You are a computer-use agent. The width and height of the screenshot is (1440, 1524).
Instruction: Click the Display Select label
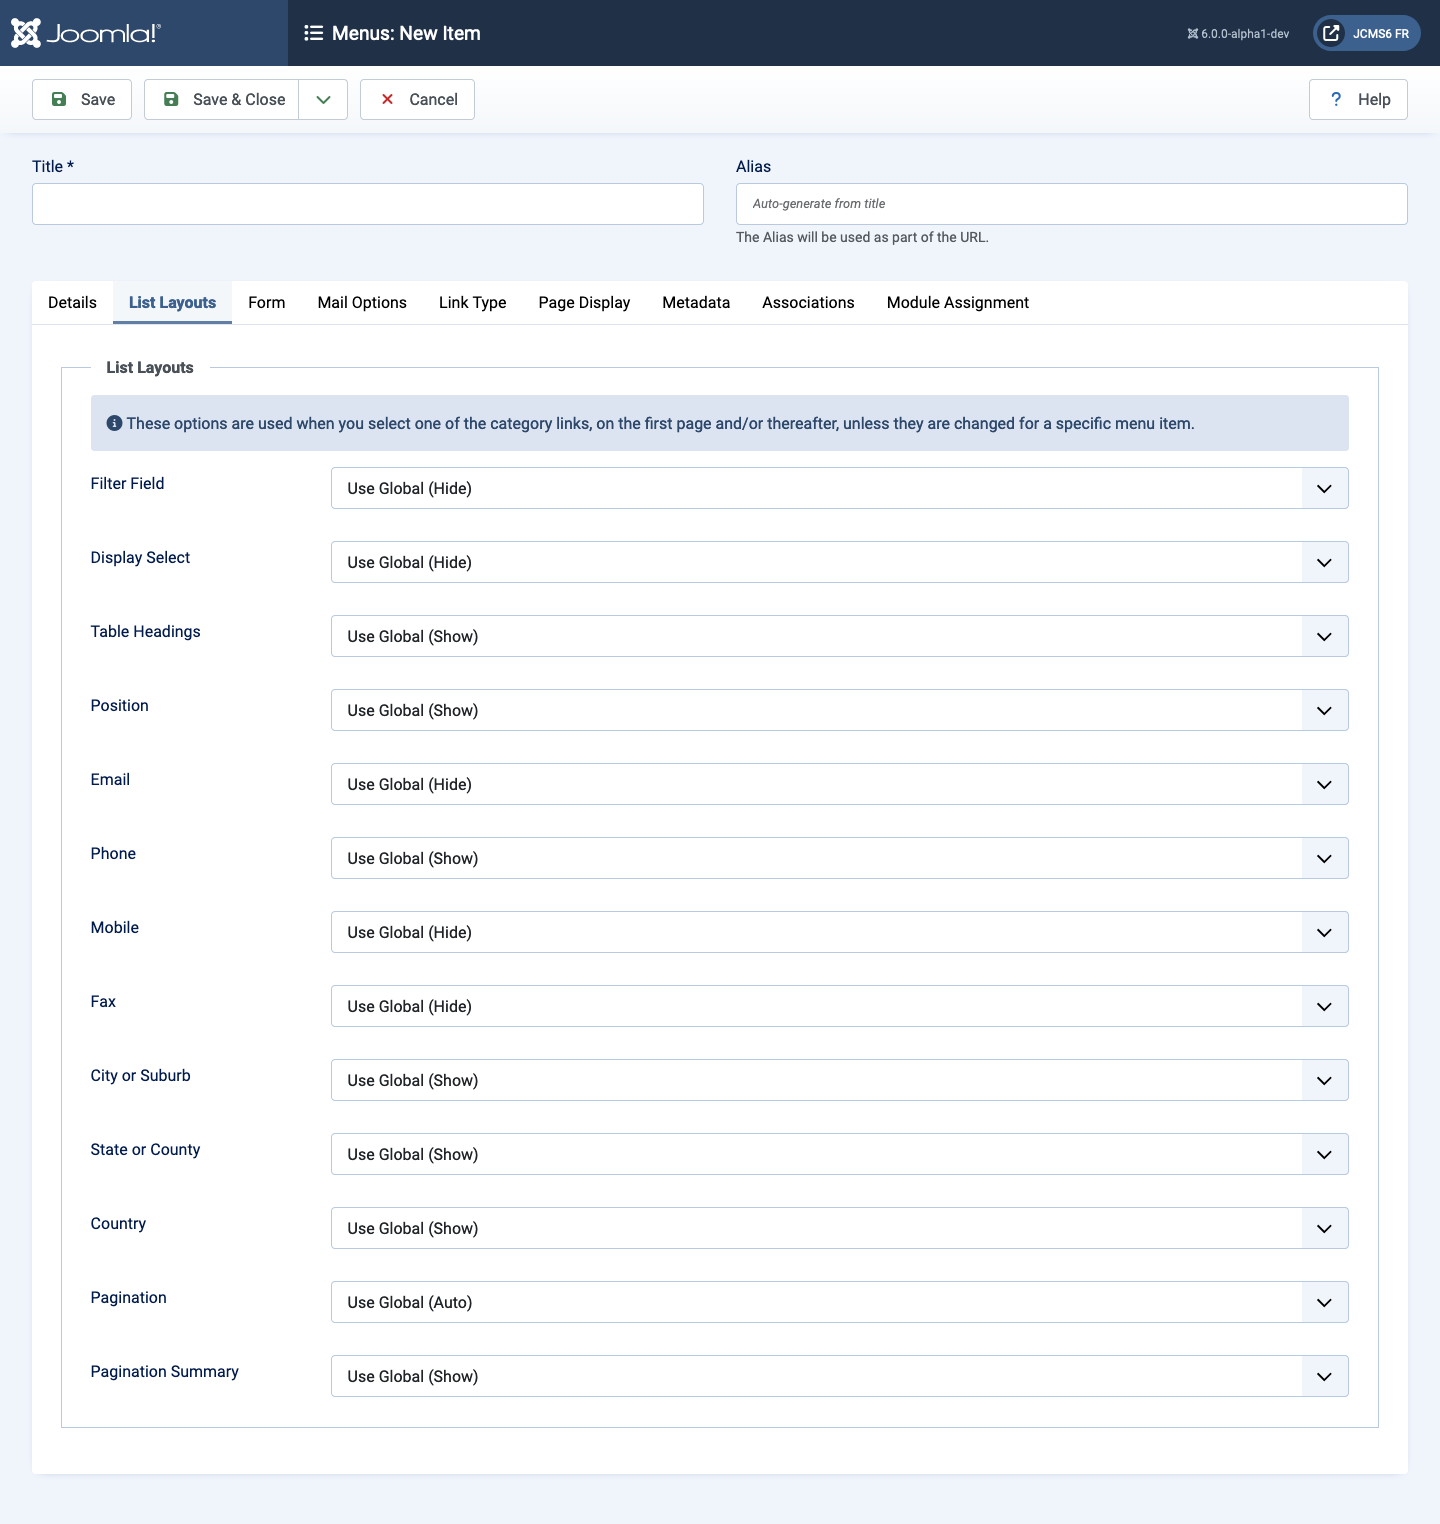point(140,557)
